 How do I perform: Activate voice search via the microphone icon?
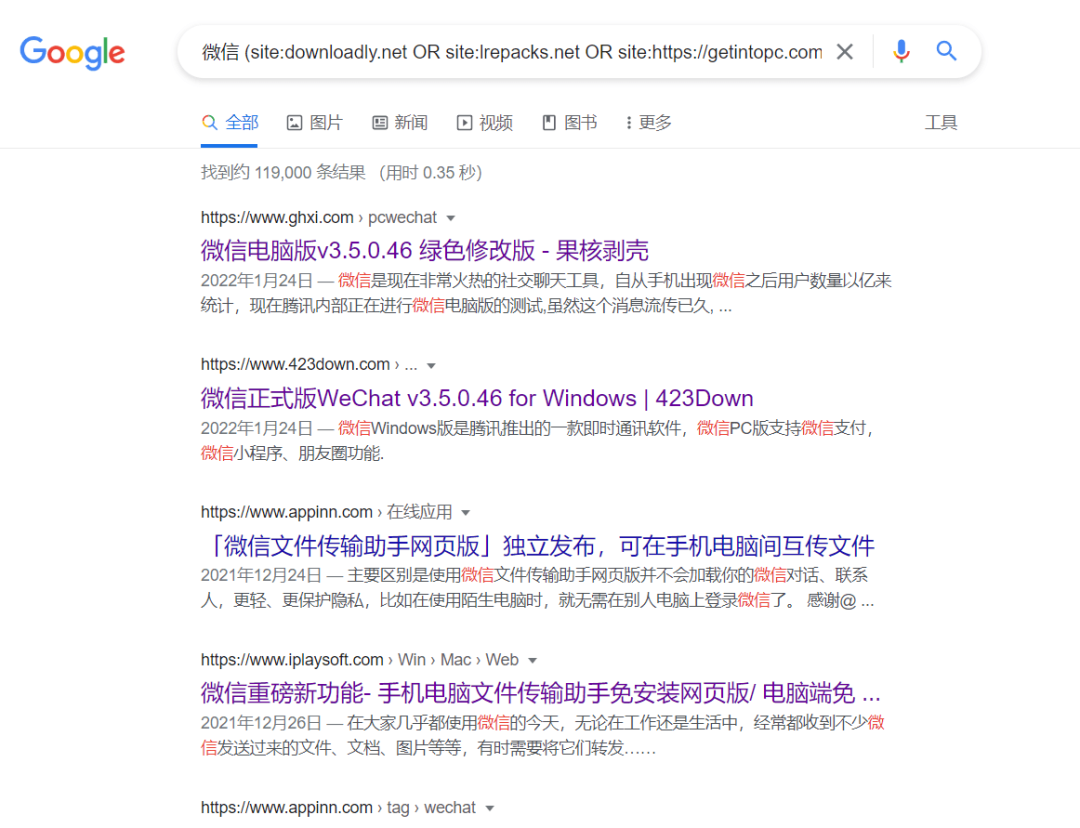click(x=901, y=51)
